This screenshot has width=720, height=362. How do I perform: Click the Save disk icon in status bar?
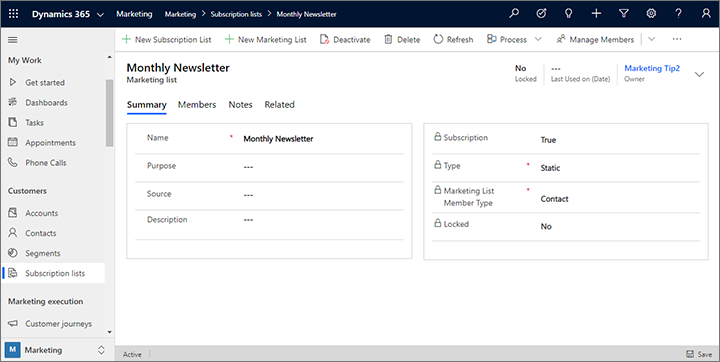pos(690,354)
